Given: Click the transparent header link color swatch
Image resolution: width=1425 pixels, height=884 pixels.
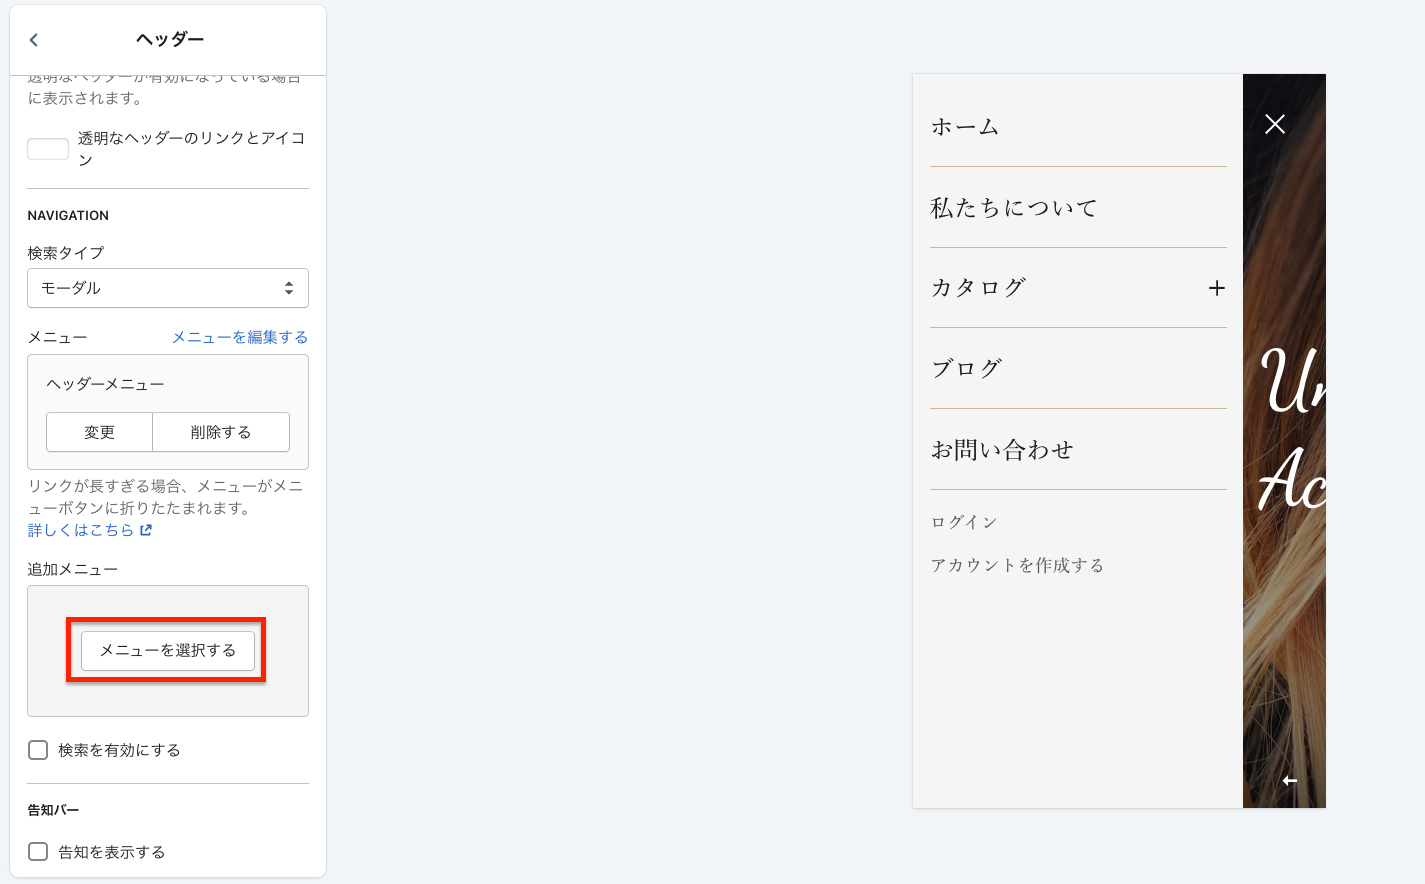Looking at the screenshot, I should tap(48, 149).
